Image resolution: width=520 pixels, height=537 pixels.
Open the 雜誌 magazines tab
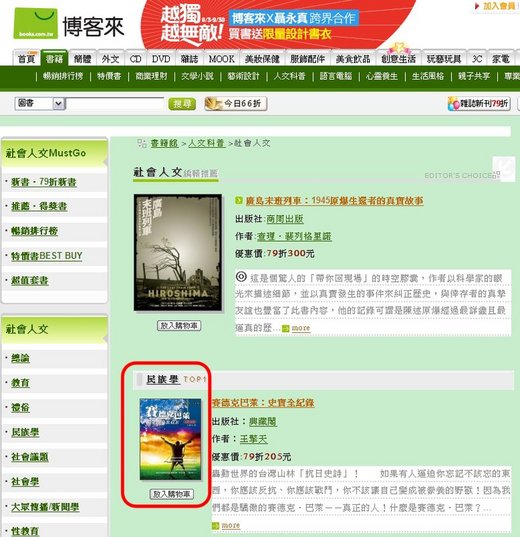[x=189, y=59]
